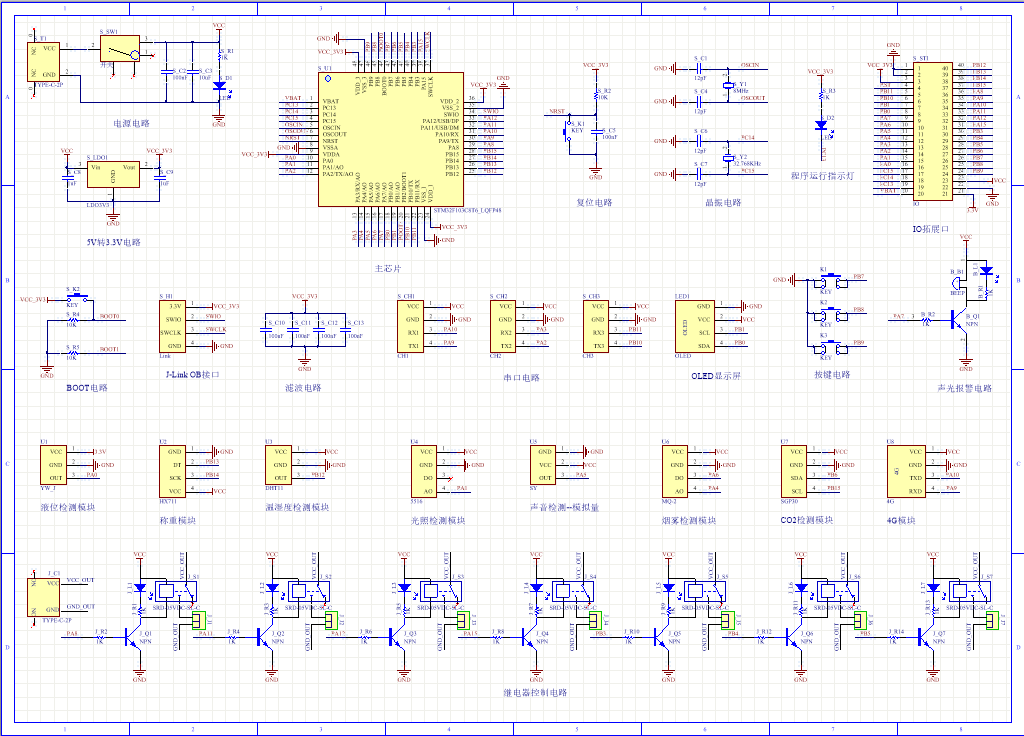Click the 'J-Link OB接口' label
1024x736 pixels.
(x=193, y=375)
